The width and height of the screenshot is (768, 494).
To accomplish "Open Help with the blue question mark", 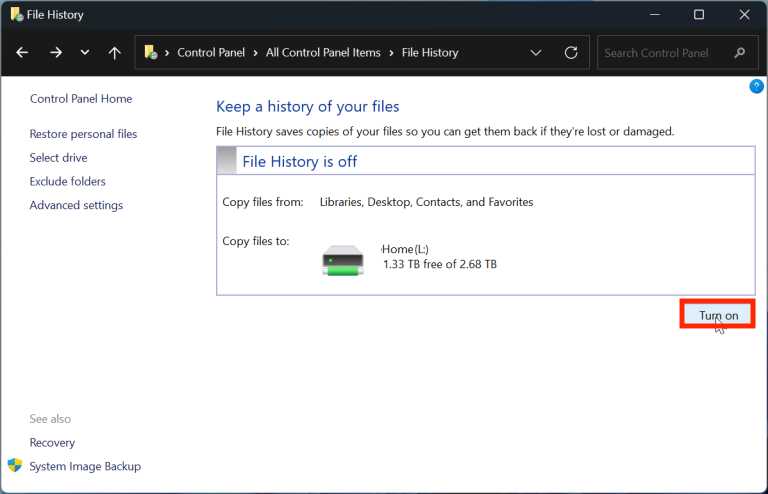I will pos(756,87).
